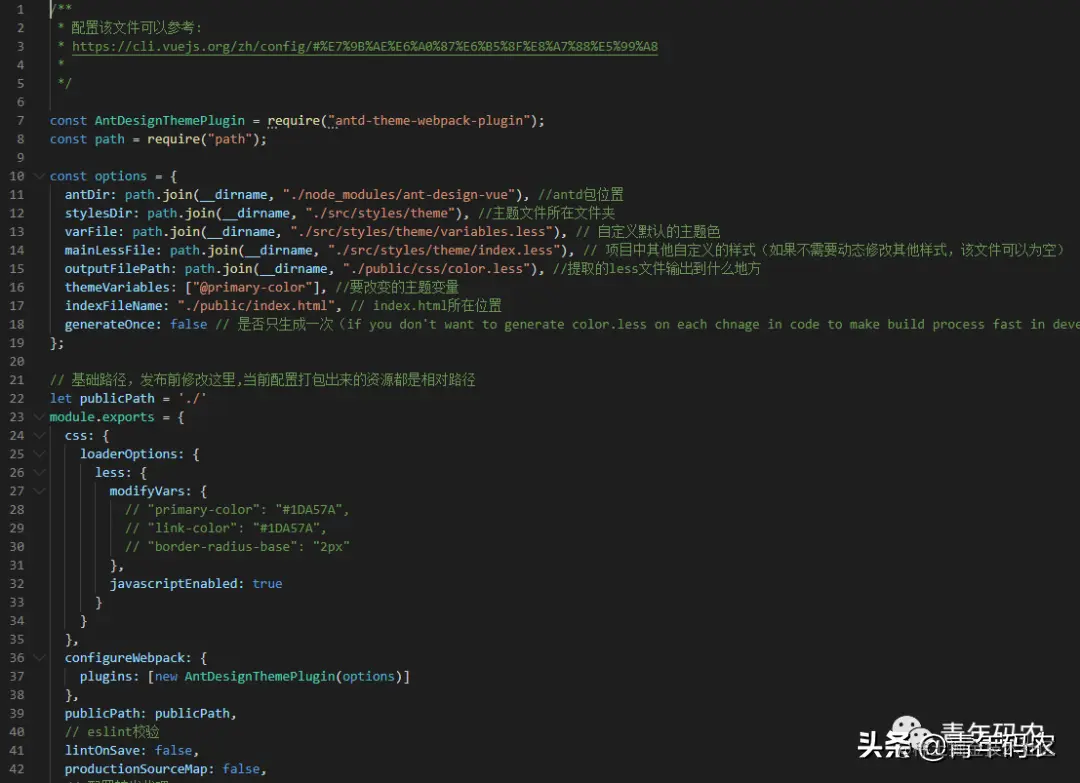Image resolution: width=1080 pixels, height=783 pixels.
Task: Select line number 7 in the gutter
Action: [20, 121]
